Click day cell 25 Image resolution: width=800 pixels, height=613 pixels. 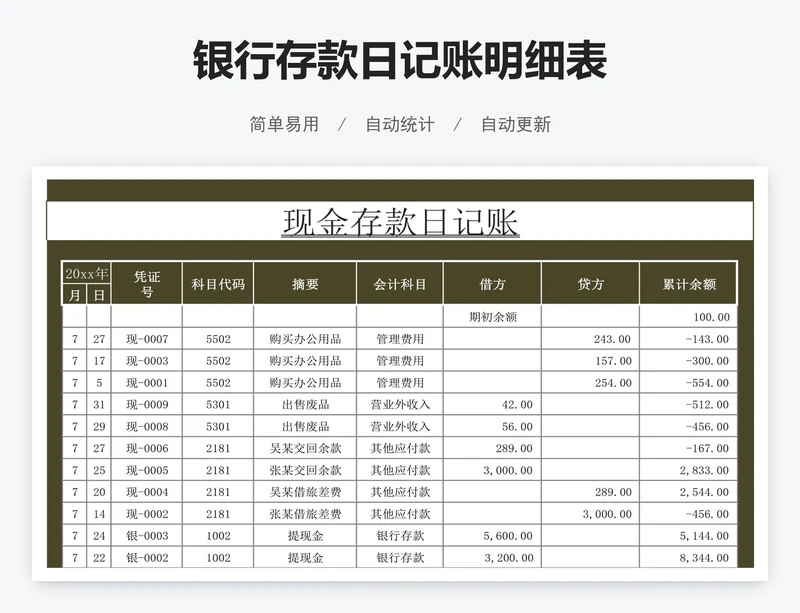[x=99, y=470]
